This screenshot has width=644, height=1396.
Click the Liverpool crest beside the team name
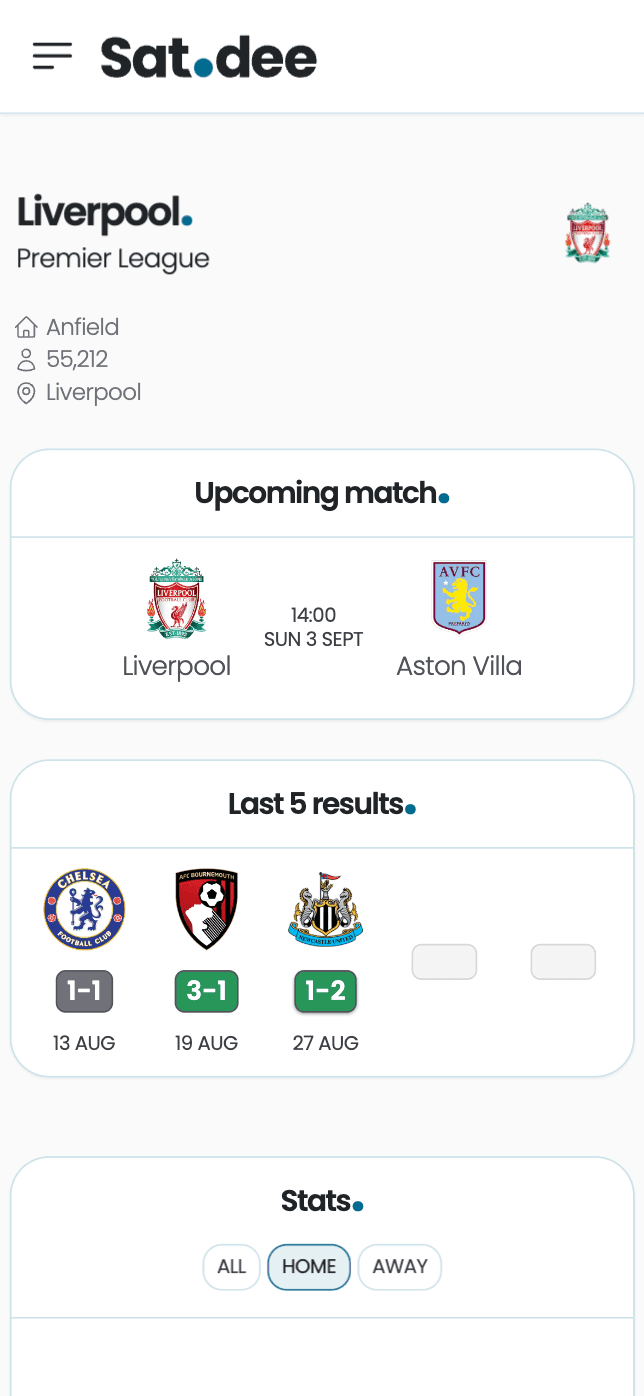[x=587, y=233]
